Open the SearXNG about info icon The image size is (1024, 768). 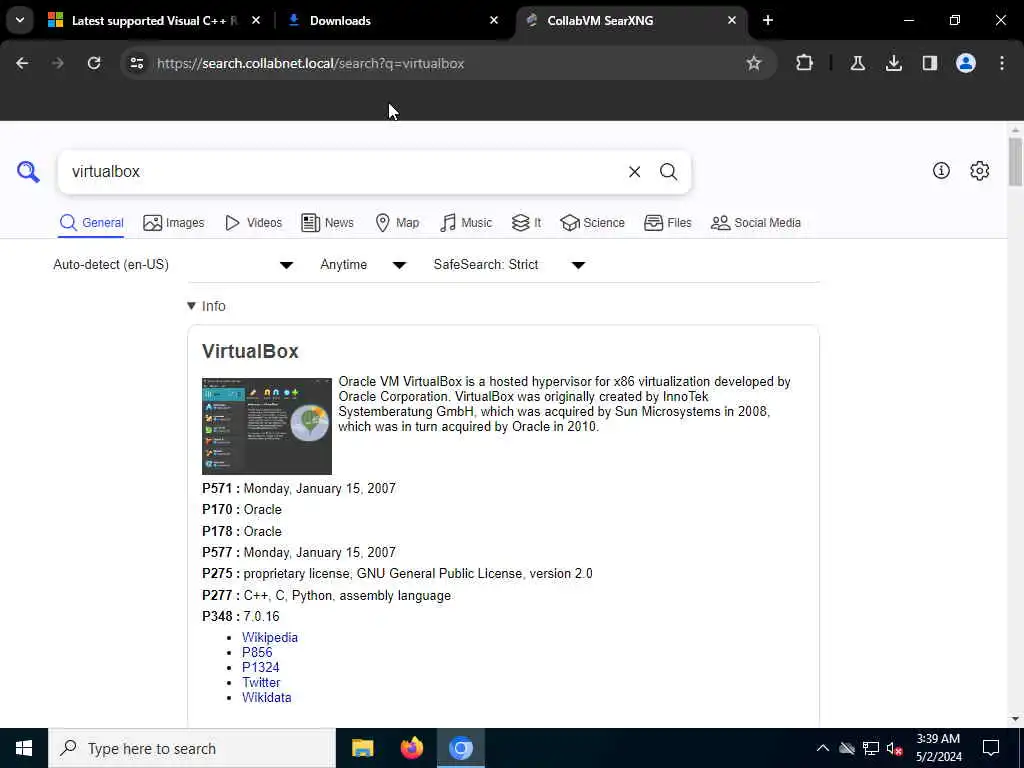(x=941, y=170)
